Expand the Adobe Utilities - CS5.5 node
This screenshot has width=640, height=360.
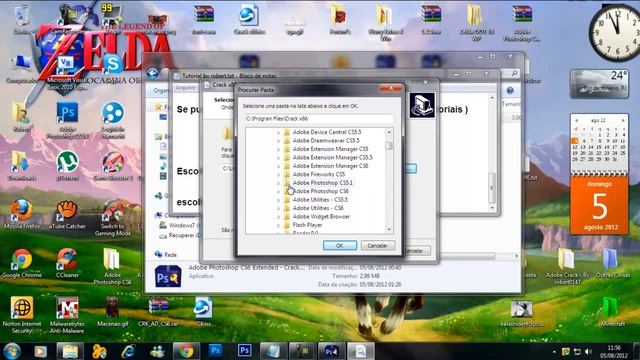point(279,200)
